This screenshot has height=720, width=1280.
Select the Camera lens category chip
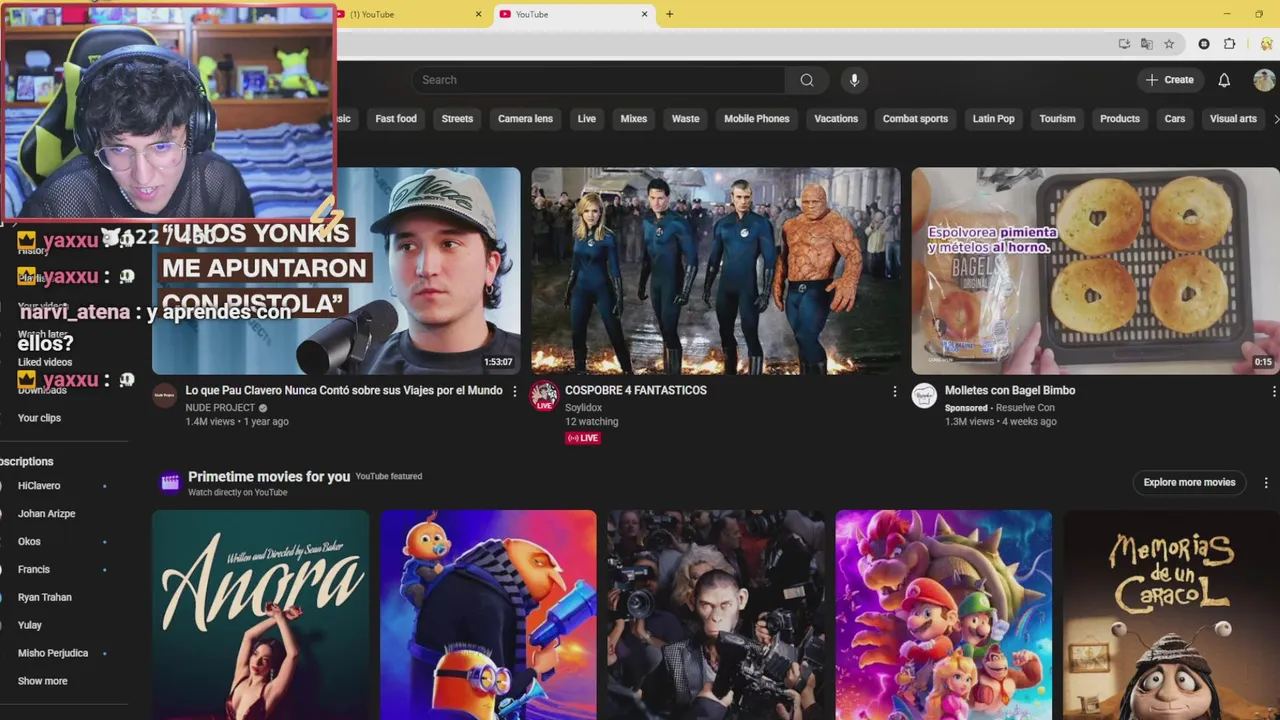point(525,119)
